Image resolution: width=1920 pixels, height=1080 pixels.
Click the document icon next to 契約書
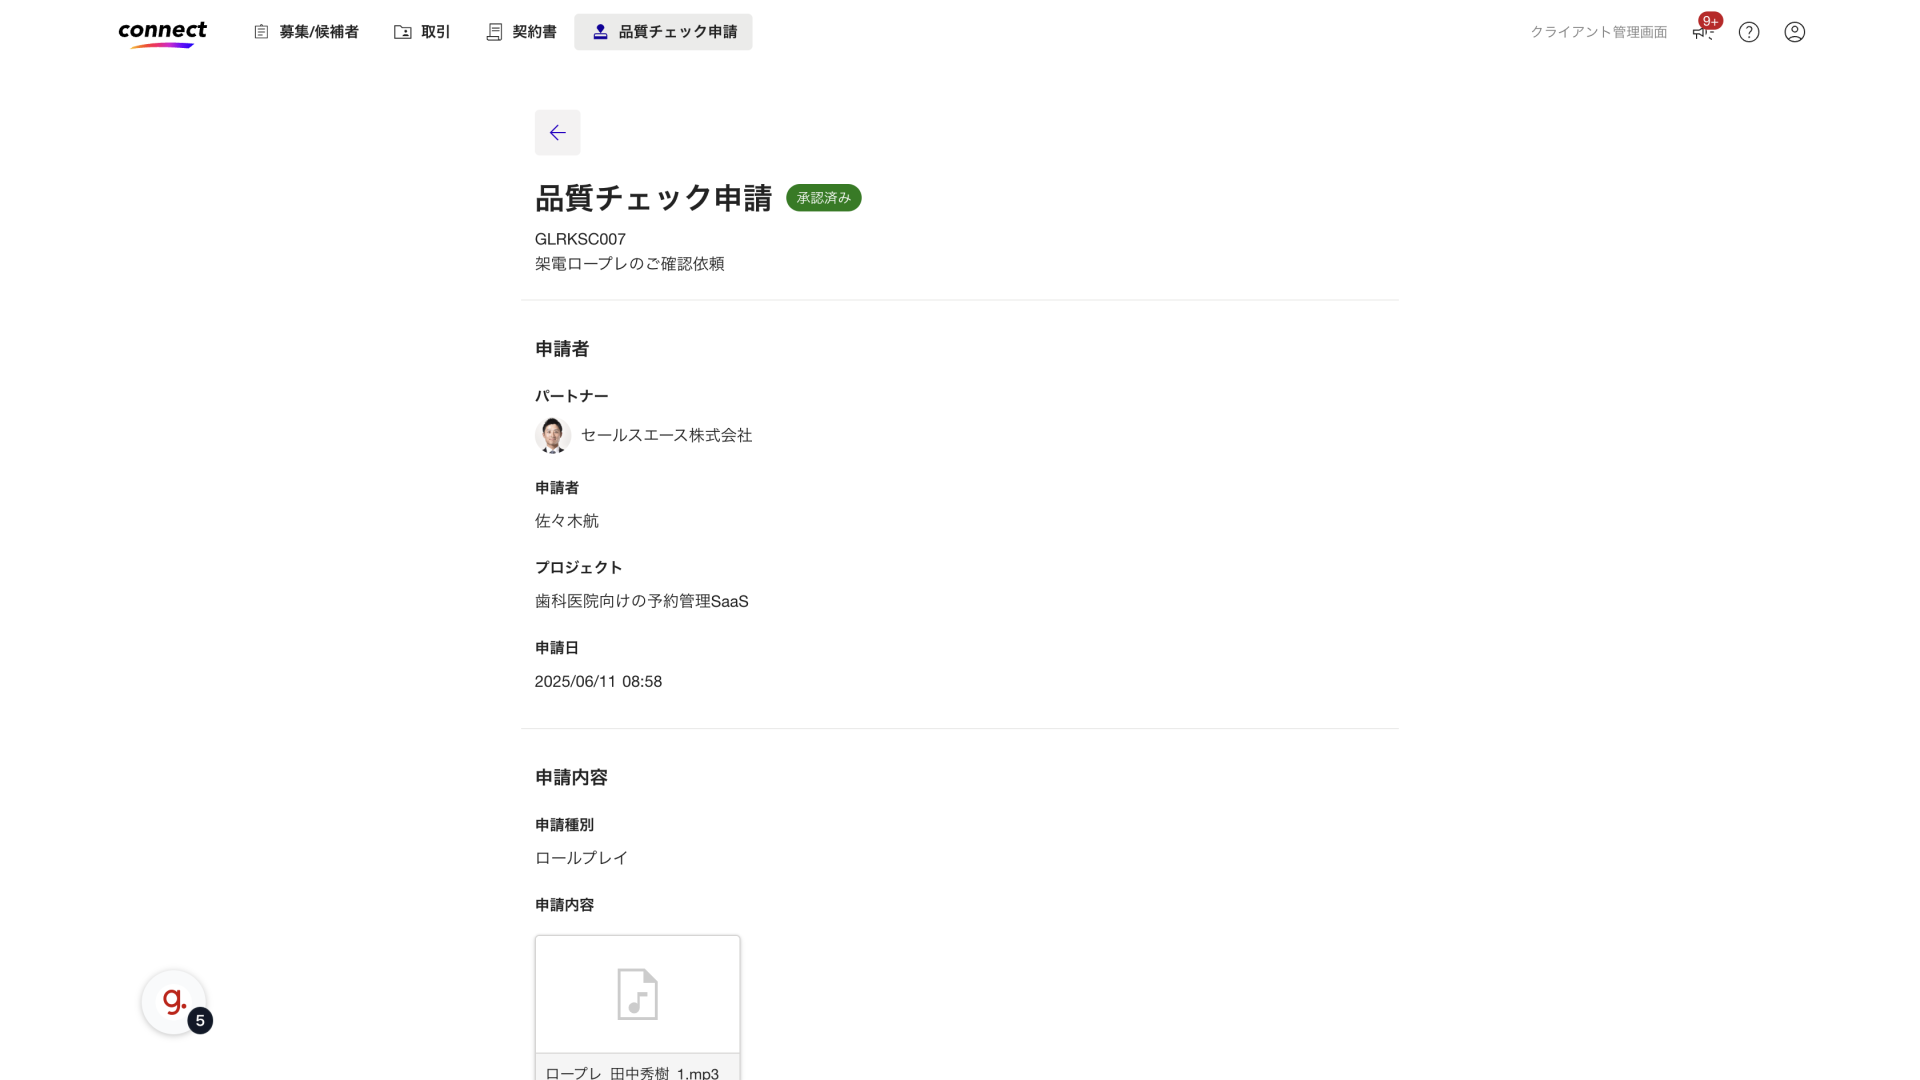[493, 31]
